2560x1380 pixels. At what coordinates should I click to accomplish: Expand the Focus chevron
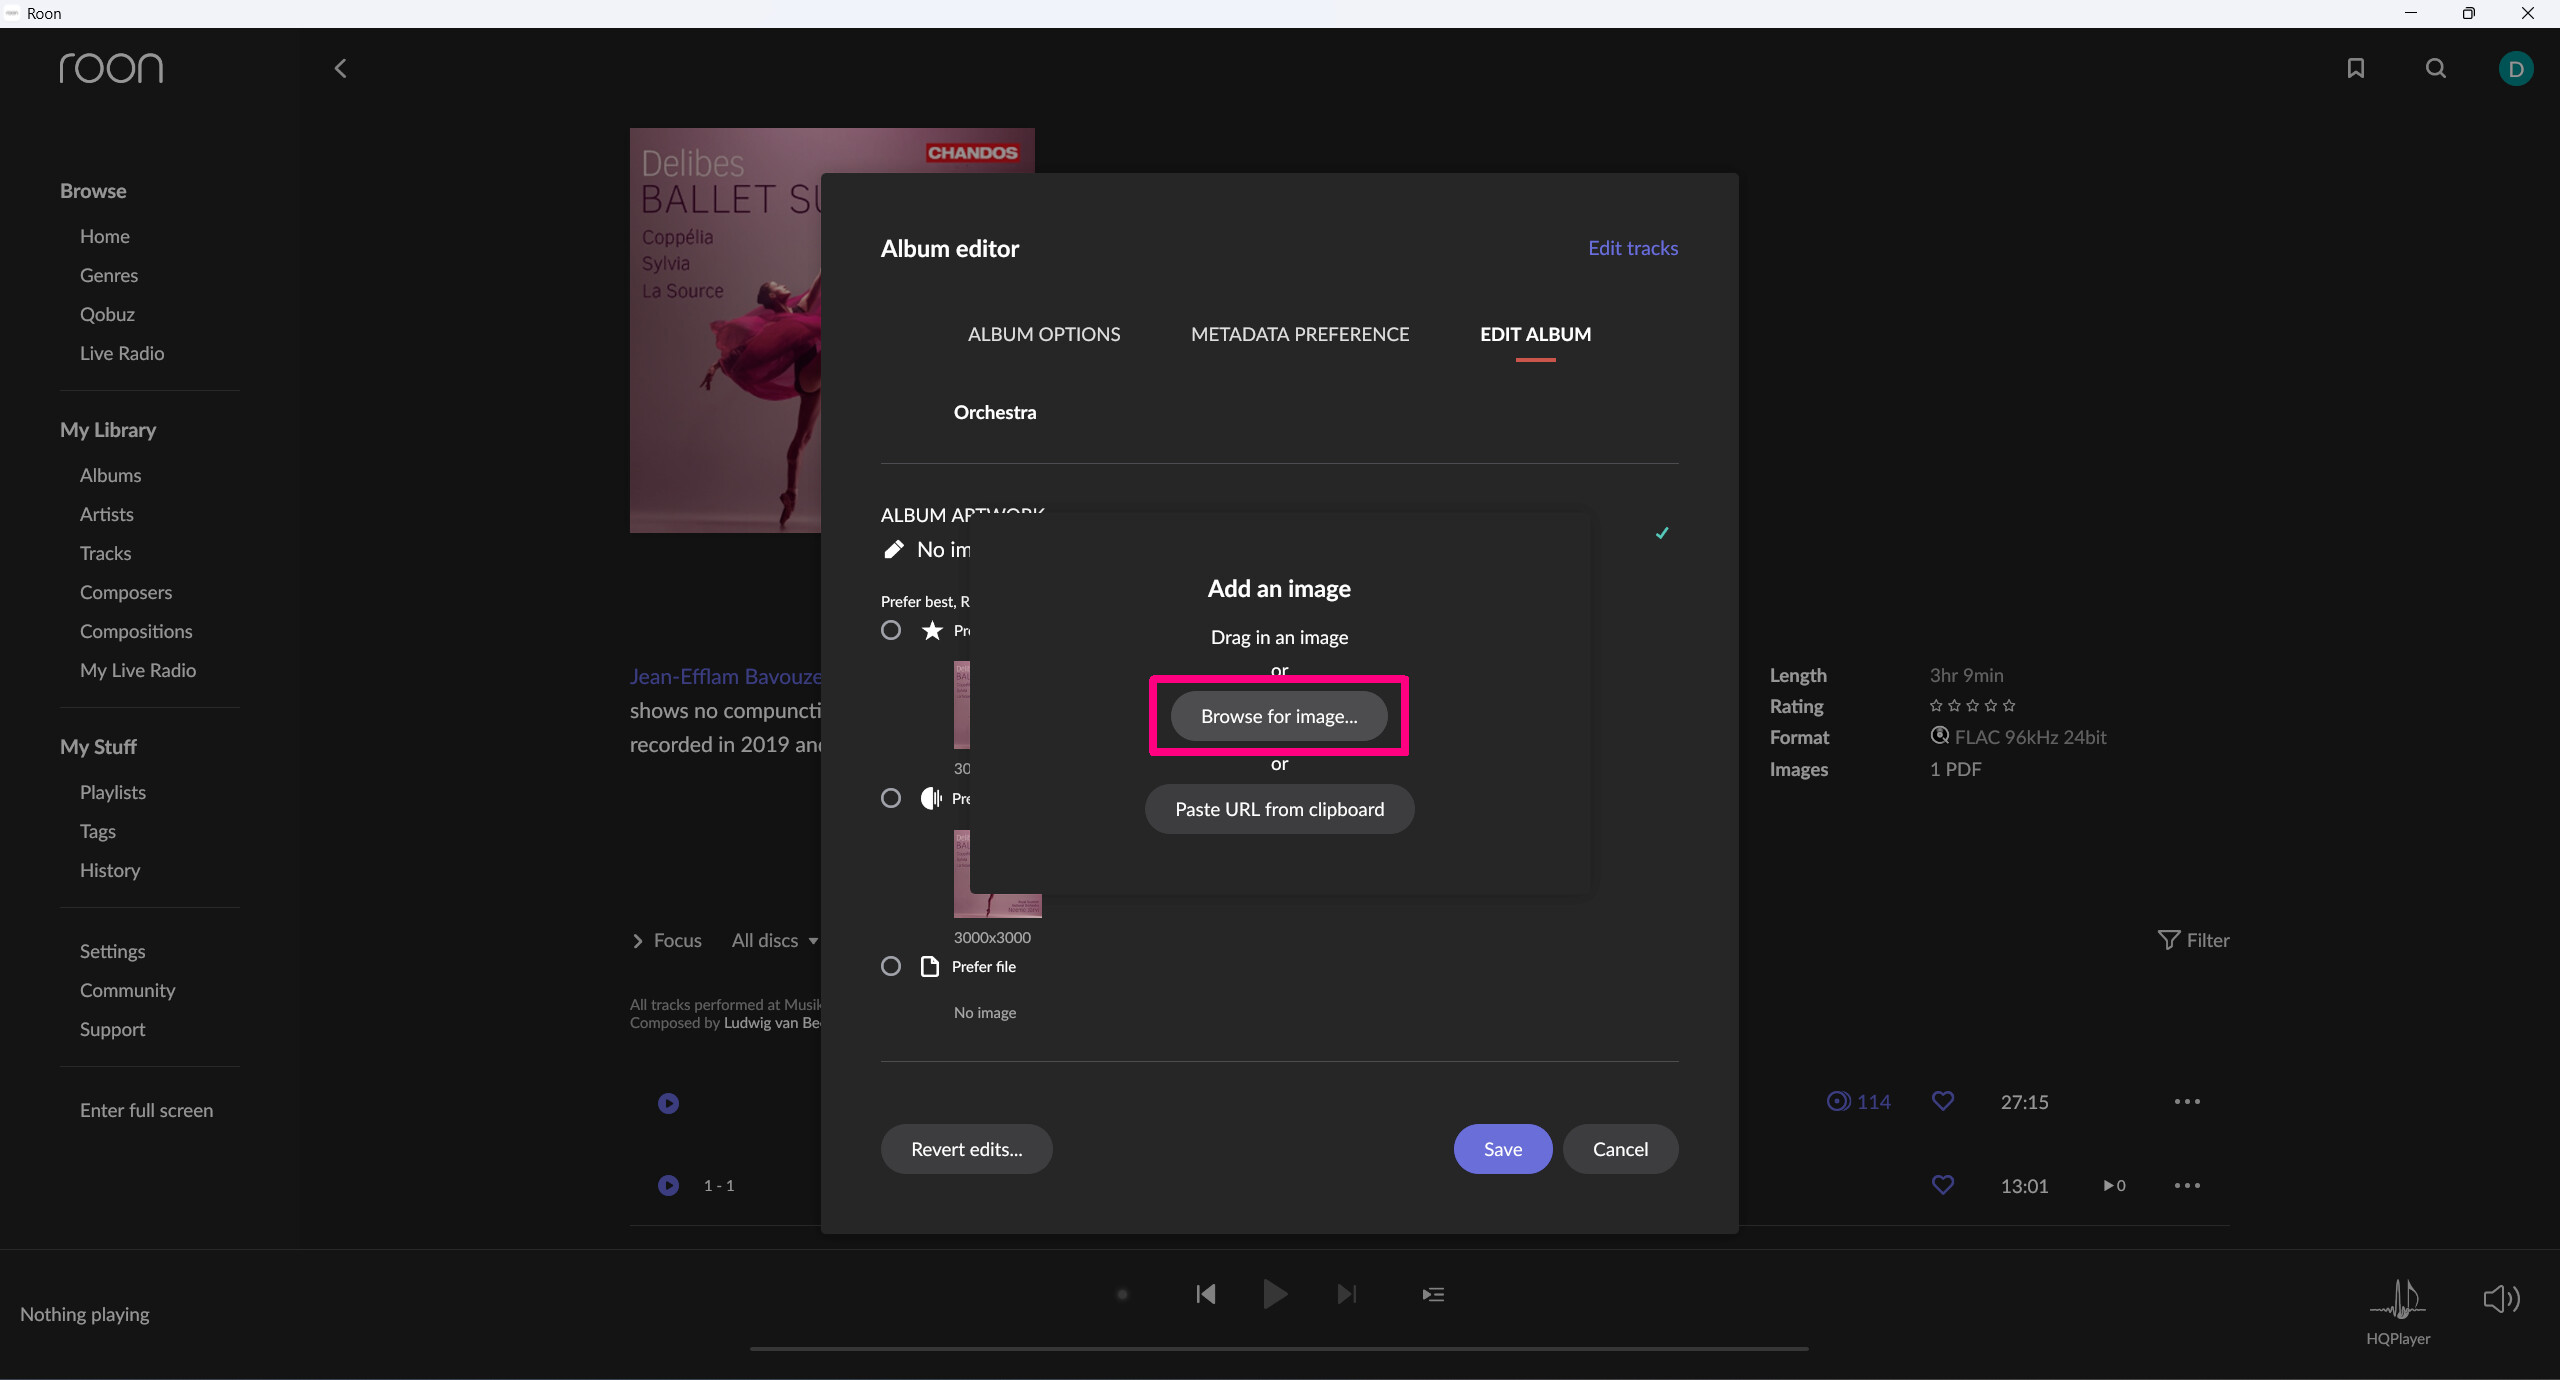pos(638,940)
